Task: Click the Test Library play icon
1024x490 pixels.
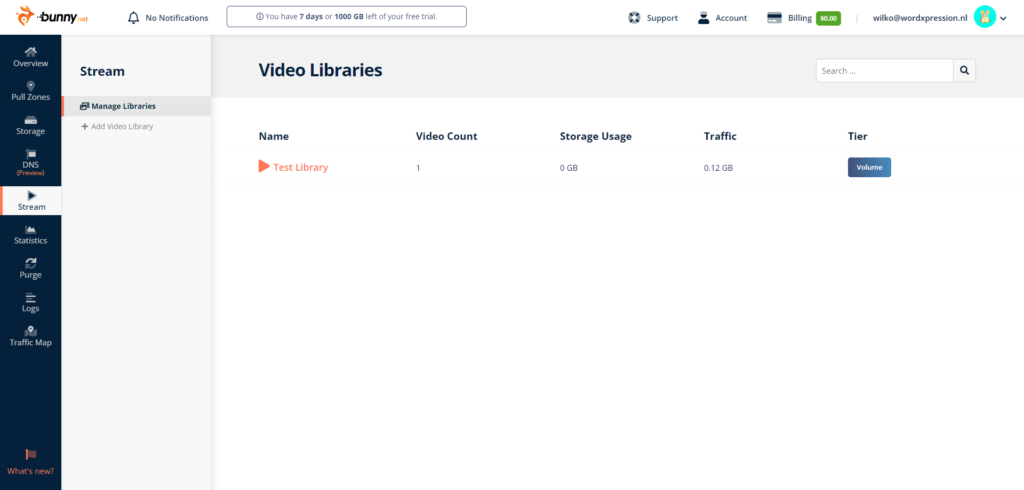Action: (x=264, y=167)
